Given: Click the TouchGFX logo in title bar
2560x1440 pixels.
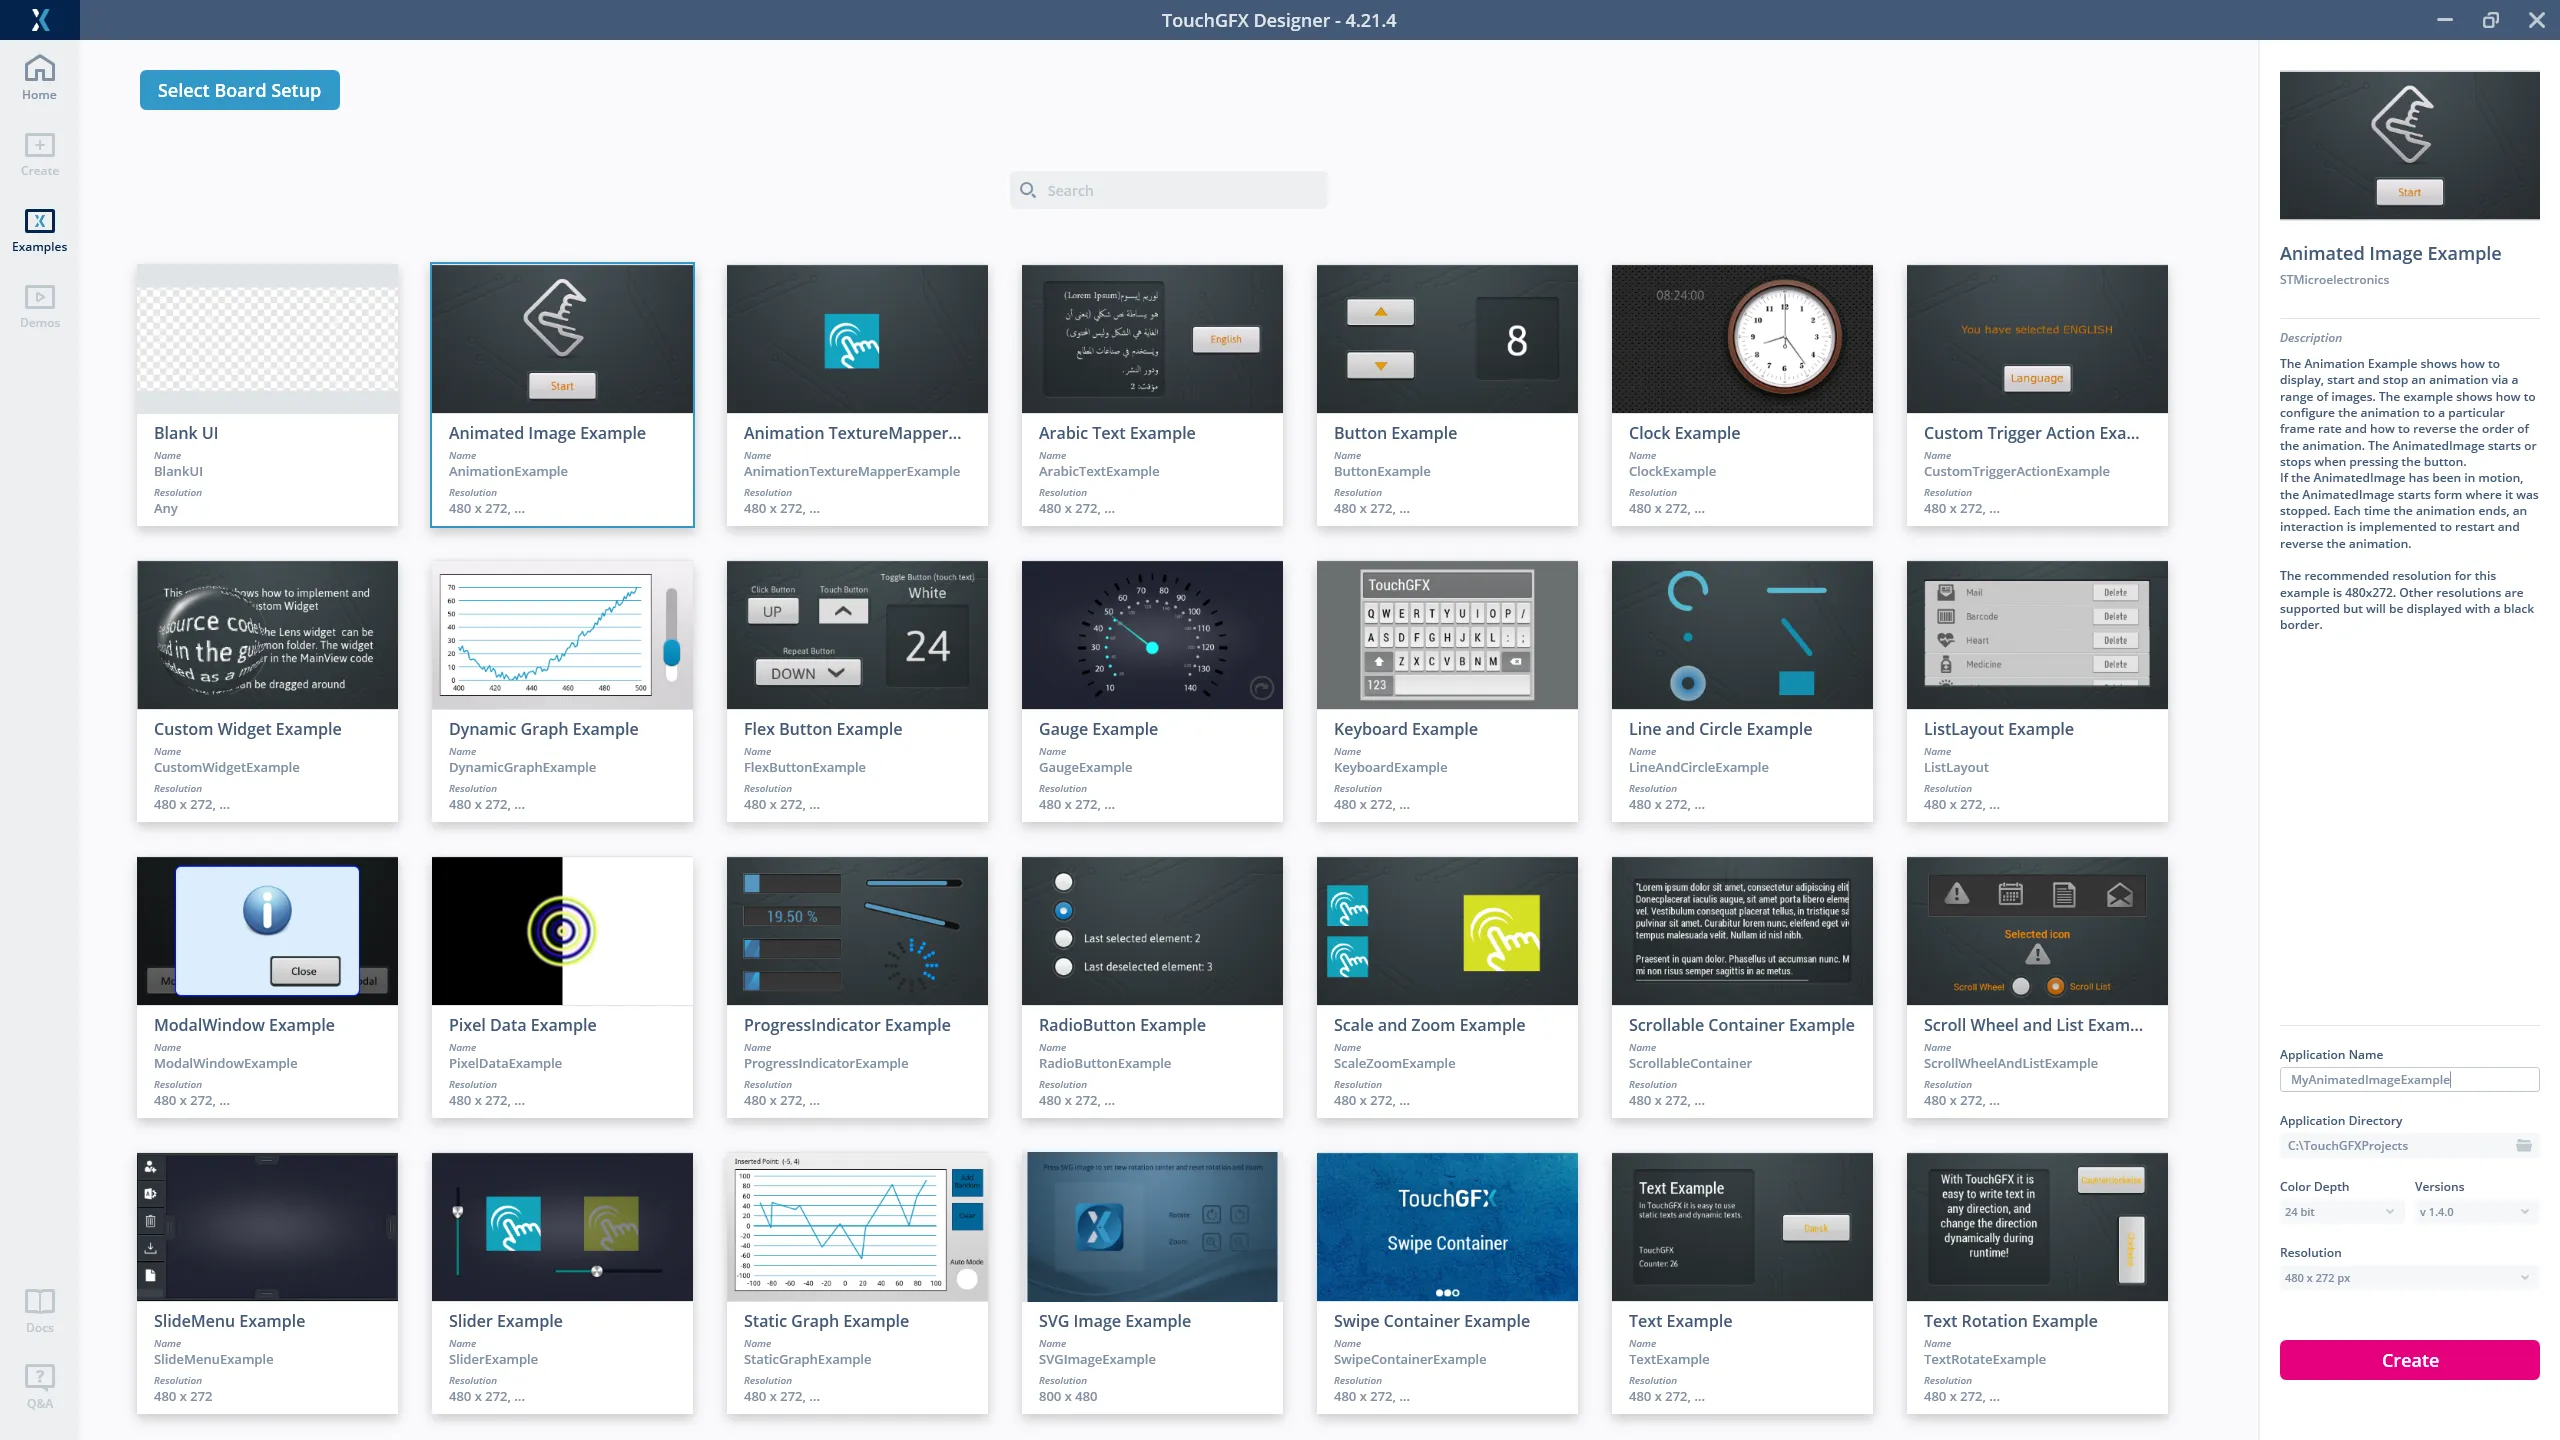Looking at the screenshot, I should pyautogui.click(x=39, y=19).
